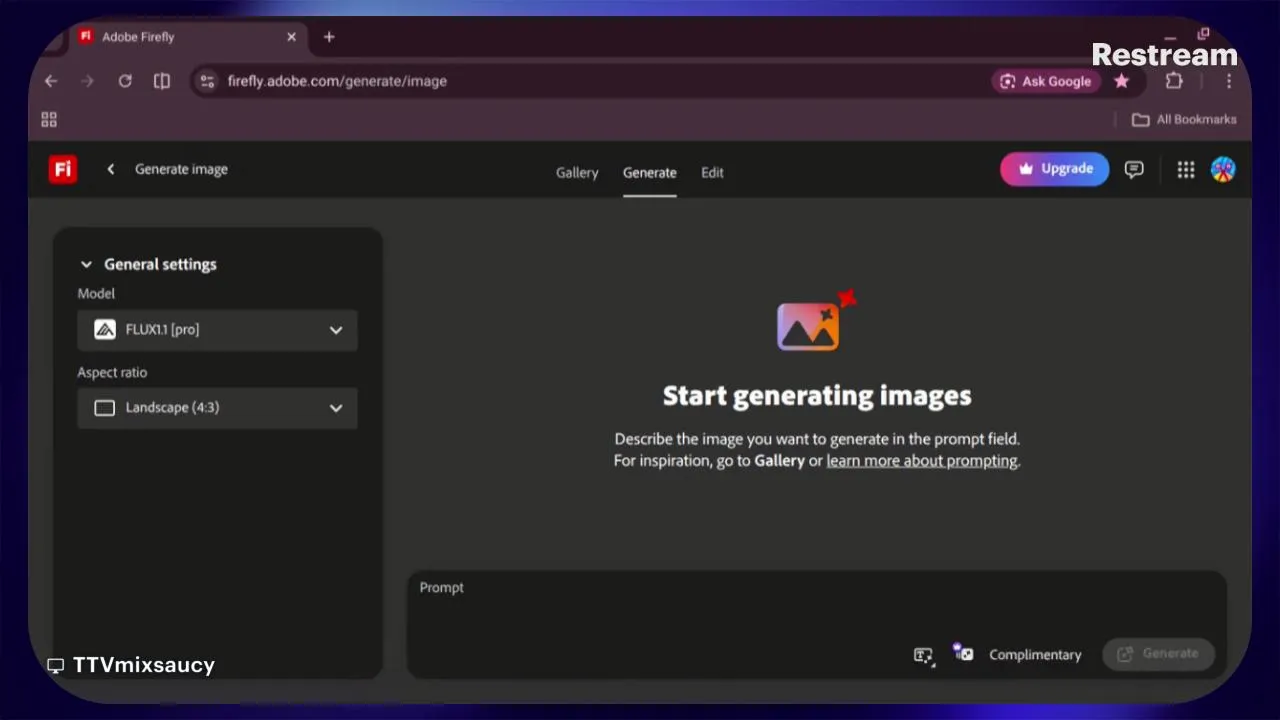Open the Chrome extensions puzzle icon
Screen dimensions: 1280x720
click(1174, 81)
